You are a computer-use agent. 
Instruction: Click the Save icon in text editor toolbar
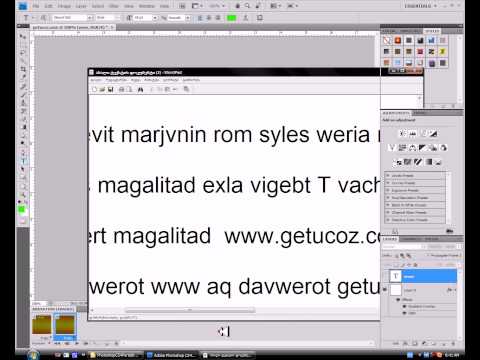[x=111, y=89]
